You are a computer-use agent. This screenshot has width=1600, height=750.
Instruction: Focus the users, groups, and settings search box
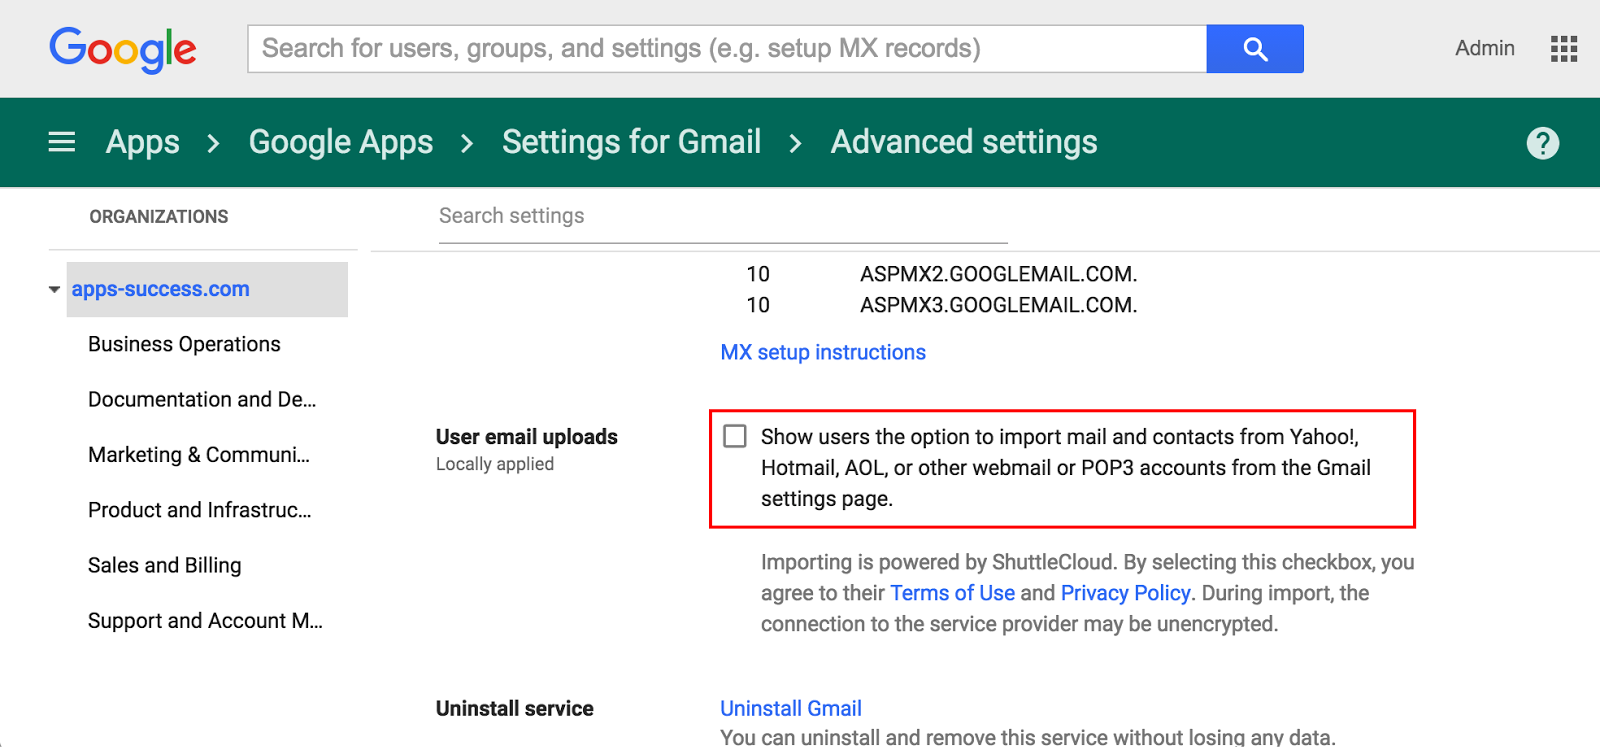pyautogui.click(x=727, y=49)
